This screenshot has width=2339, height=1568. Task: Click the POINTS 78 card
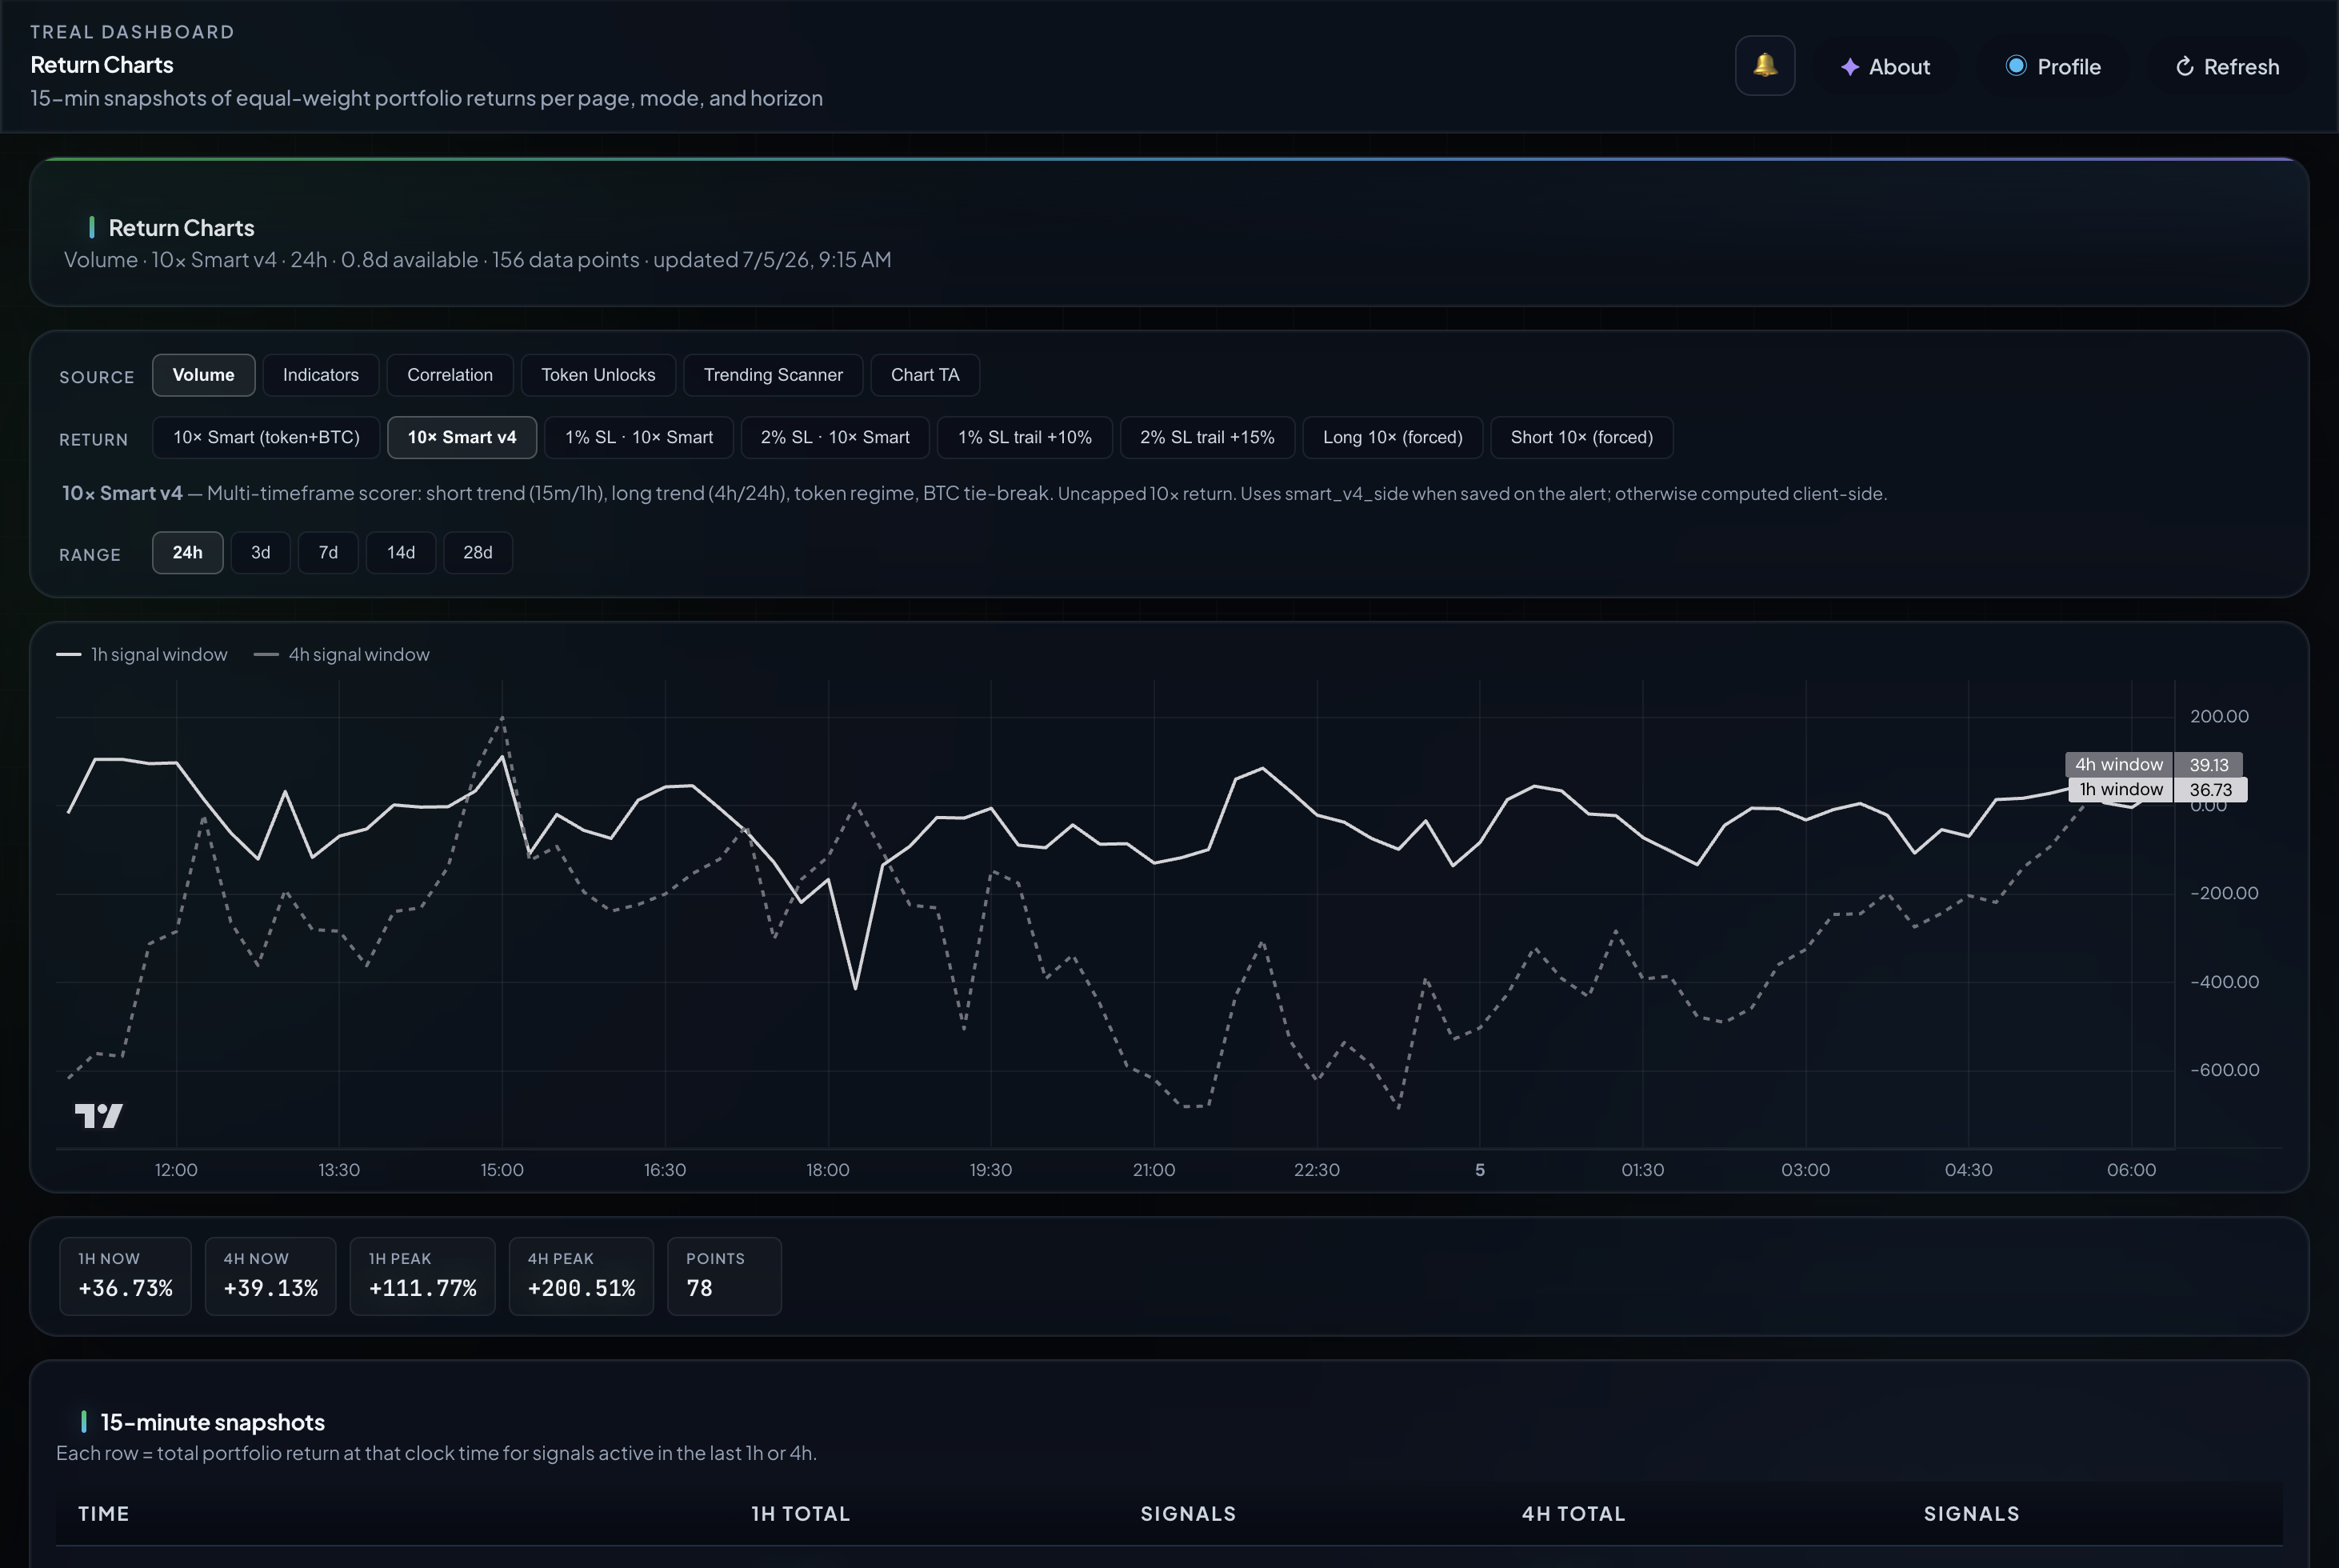[724, 1276]
